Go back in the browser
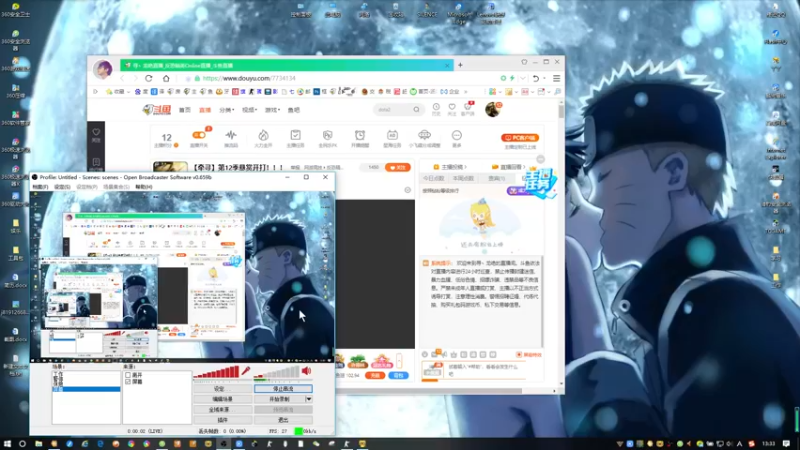The image size is (800, 450). [x=122, y=78]
